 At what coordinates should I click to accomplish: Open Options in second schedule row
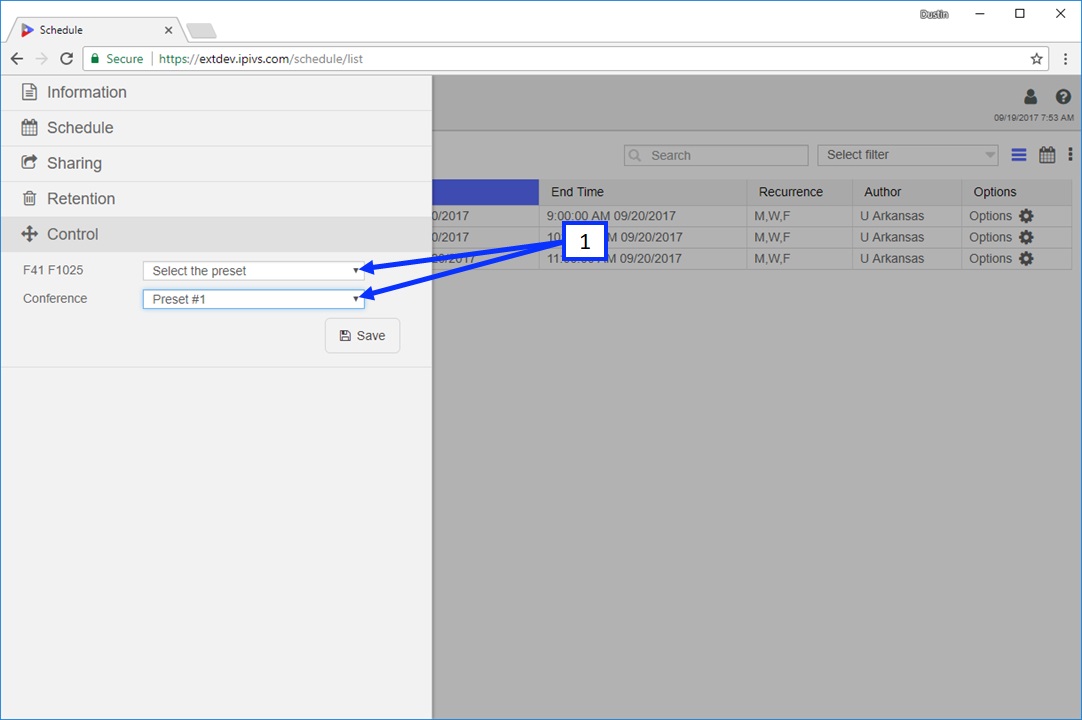pos(990,237)
